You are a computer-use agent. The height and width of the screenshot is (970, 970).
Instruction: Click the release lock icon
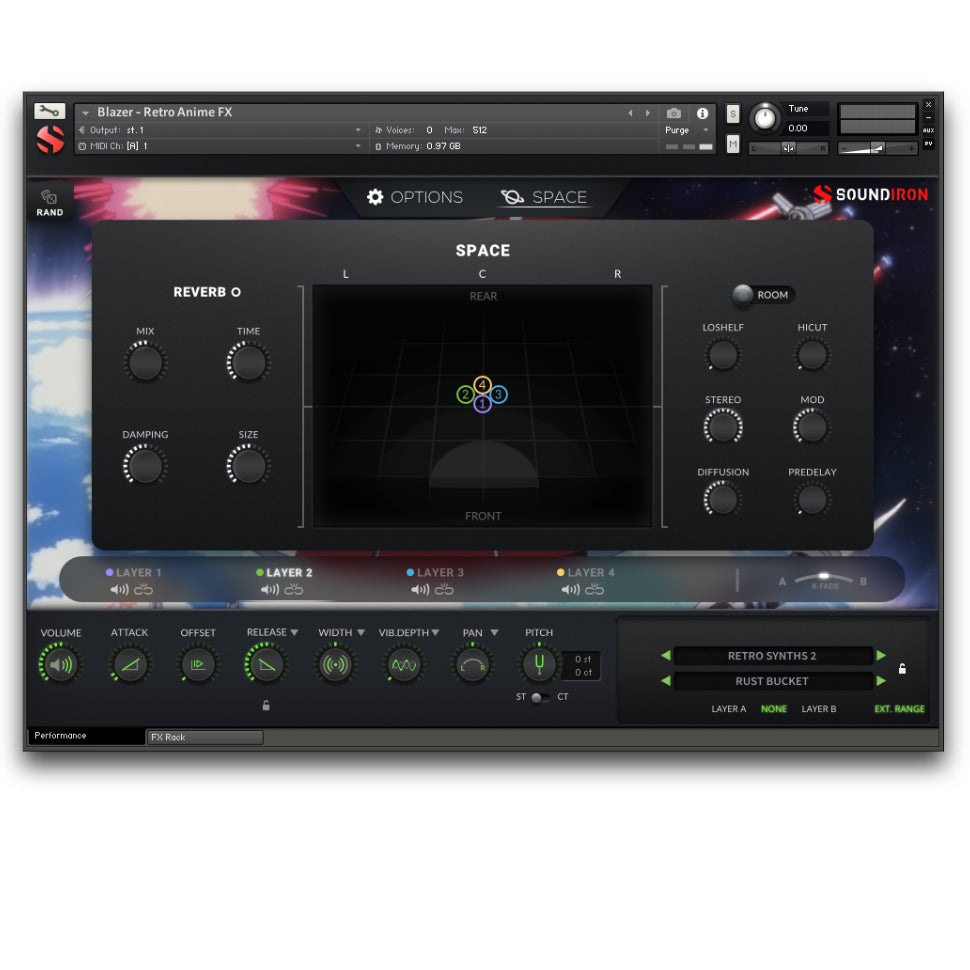point(266,705)
